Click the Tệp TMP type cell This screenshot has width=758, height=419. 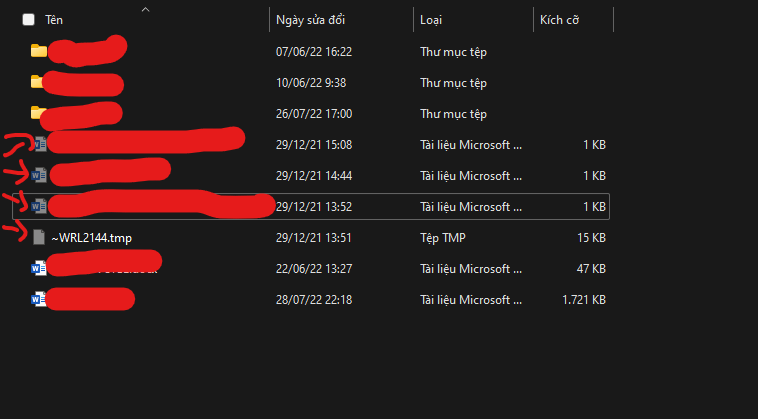[x=446, y=238]
